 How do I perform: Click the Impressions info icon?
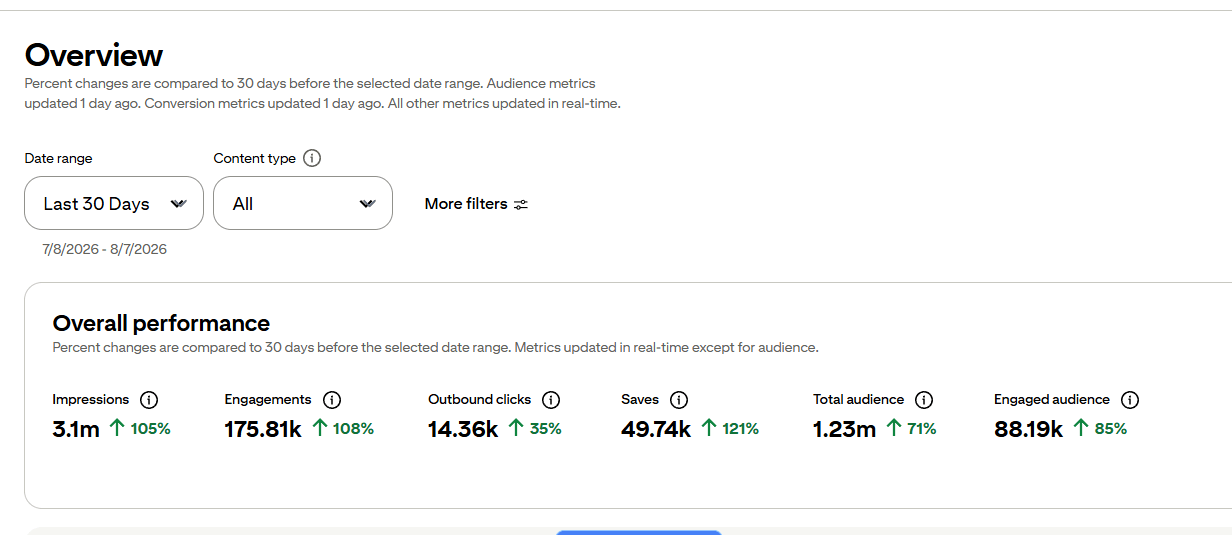tap(149, 400)
